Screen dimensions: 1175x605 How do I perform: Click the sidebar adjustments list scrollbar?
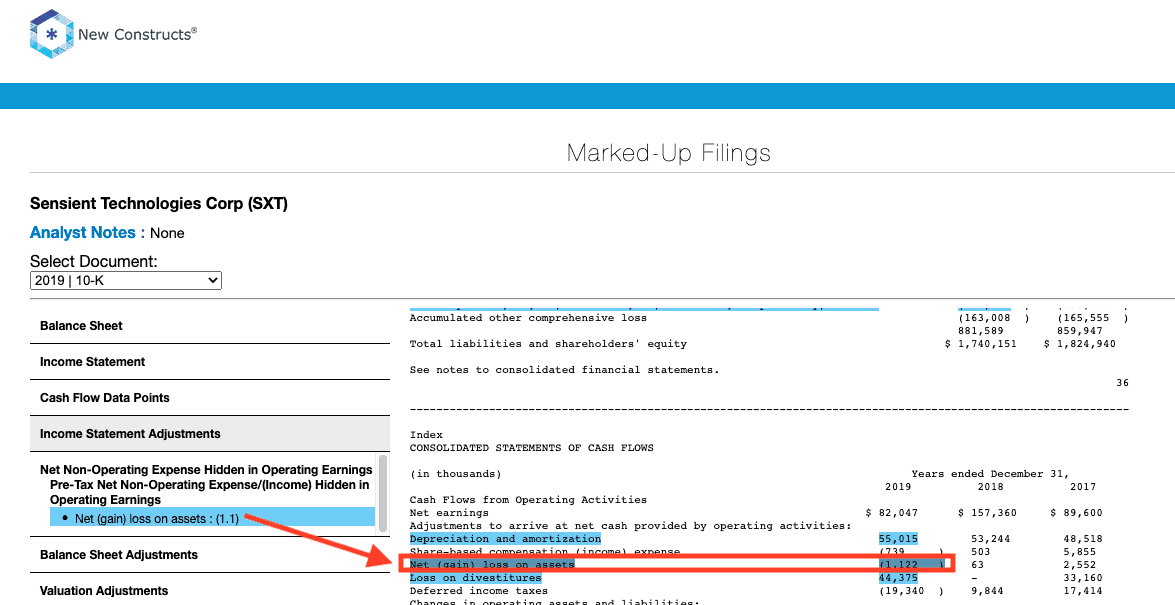click(383, 493)
